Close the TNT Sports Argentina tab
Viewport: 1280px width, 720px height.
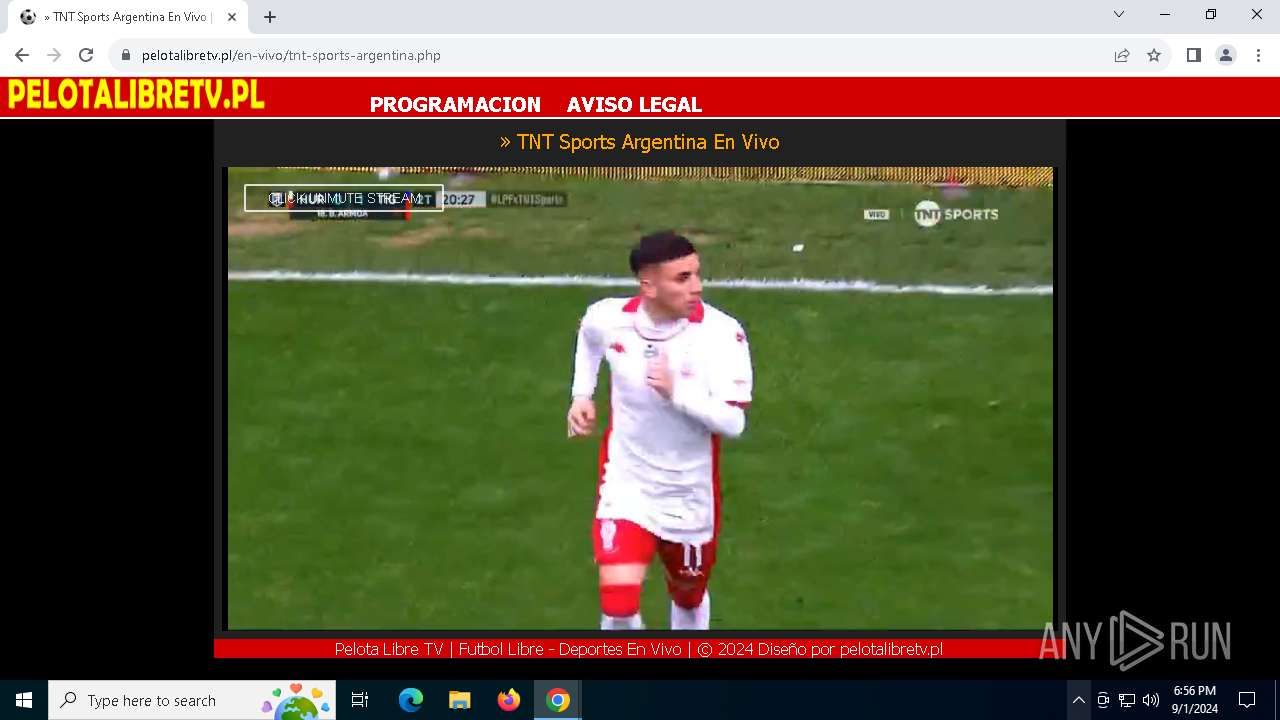[x=232, y=17]
